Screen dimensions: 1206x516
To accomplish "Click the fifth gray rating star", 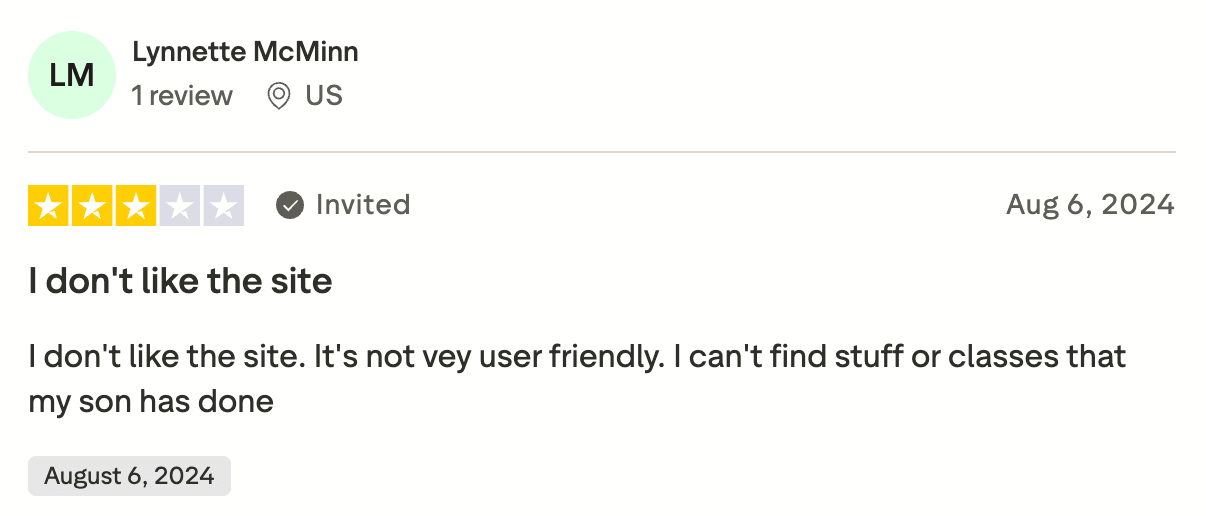I will tap(223, 205).
